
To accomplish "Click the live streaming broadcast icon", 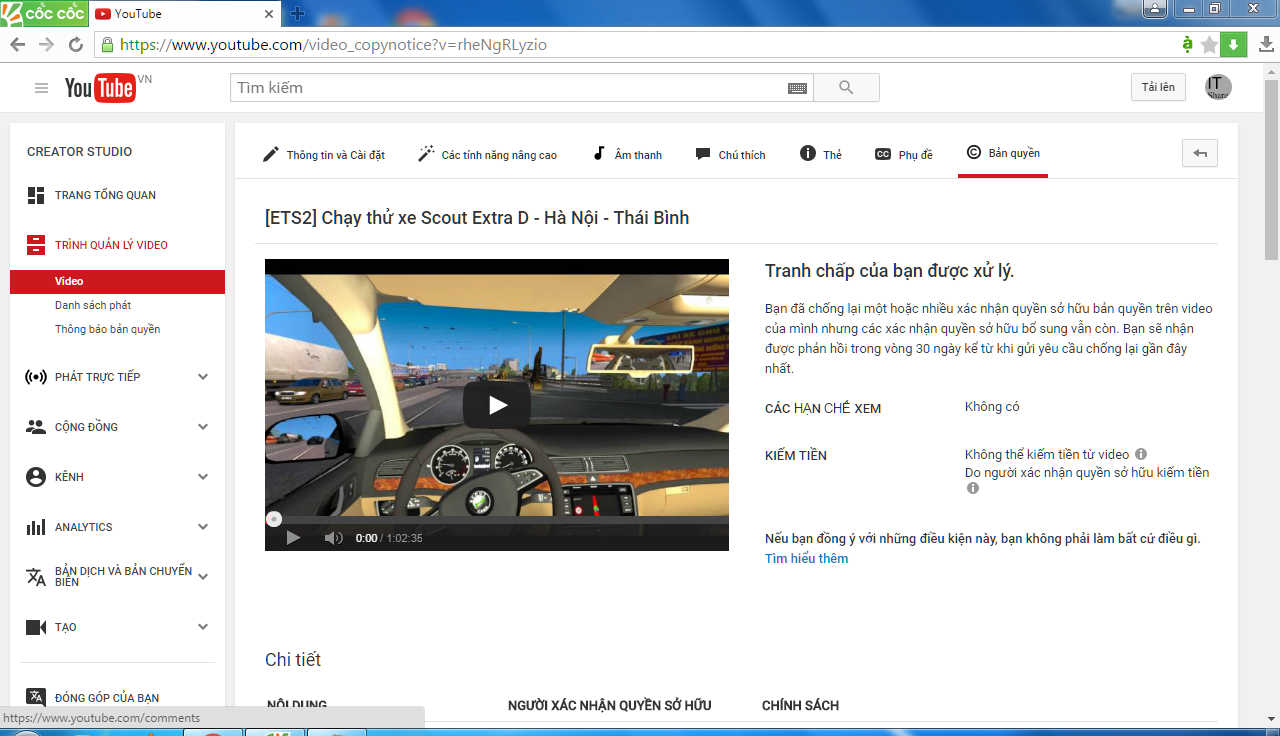I will click(x=36, y=377).
